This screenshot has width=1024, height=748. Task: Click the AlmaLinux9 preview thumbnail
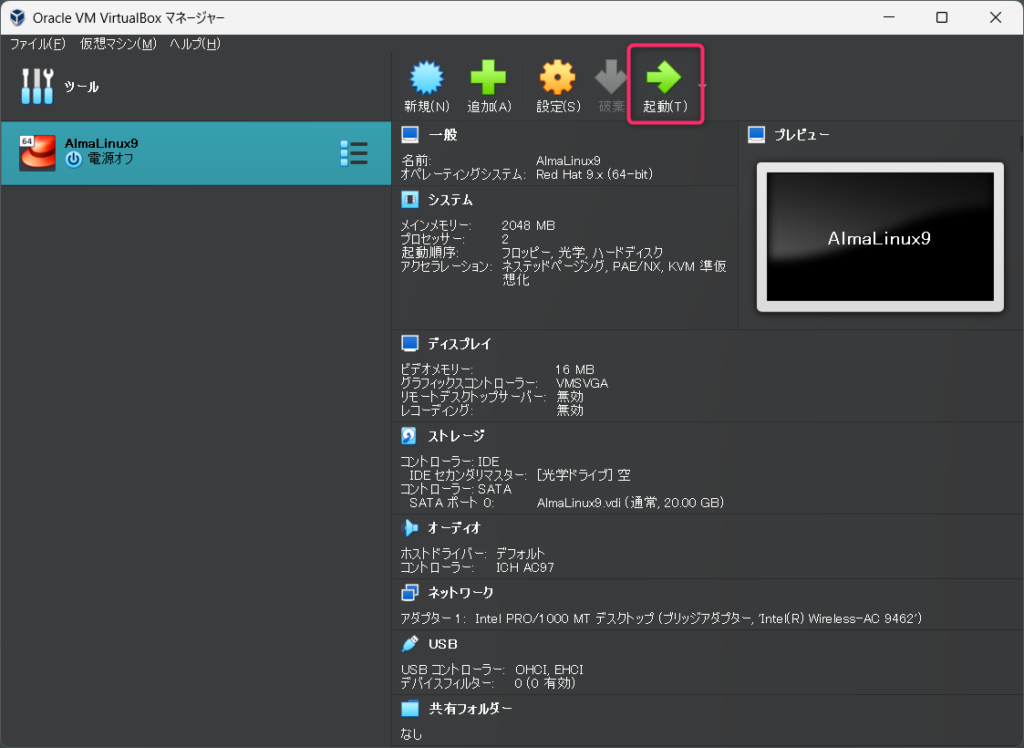(x=880, y=237)
